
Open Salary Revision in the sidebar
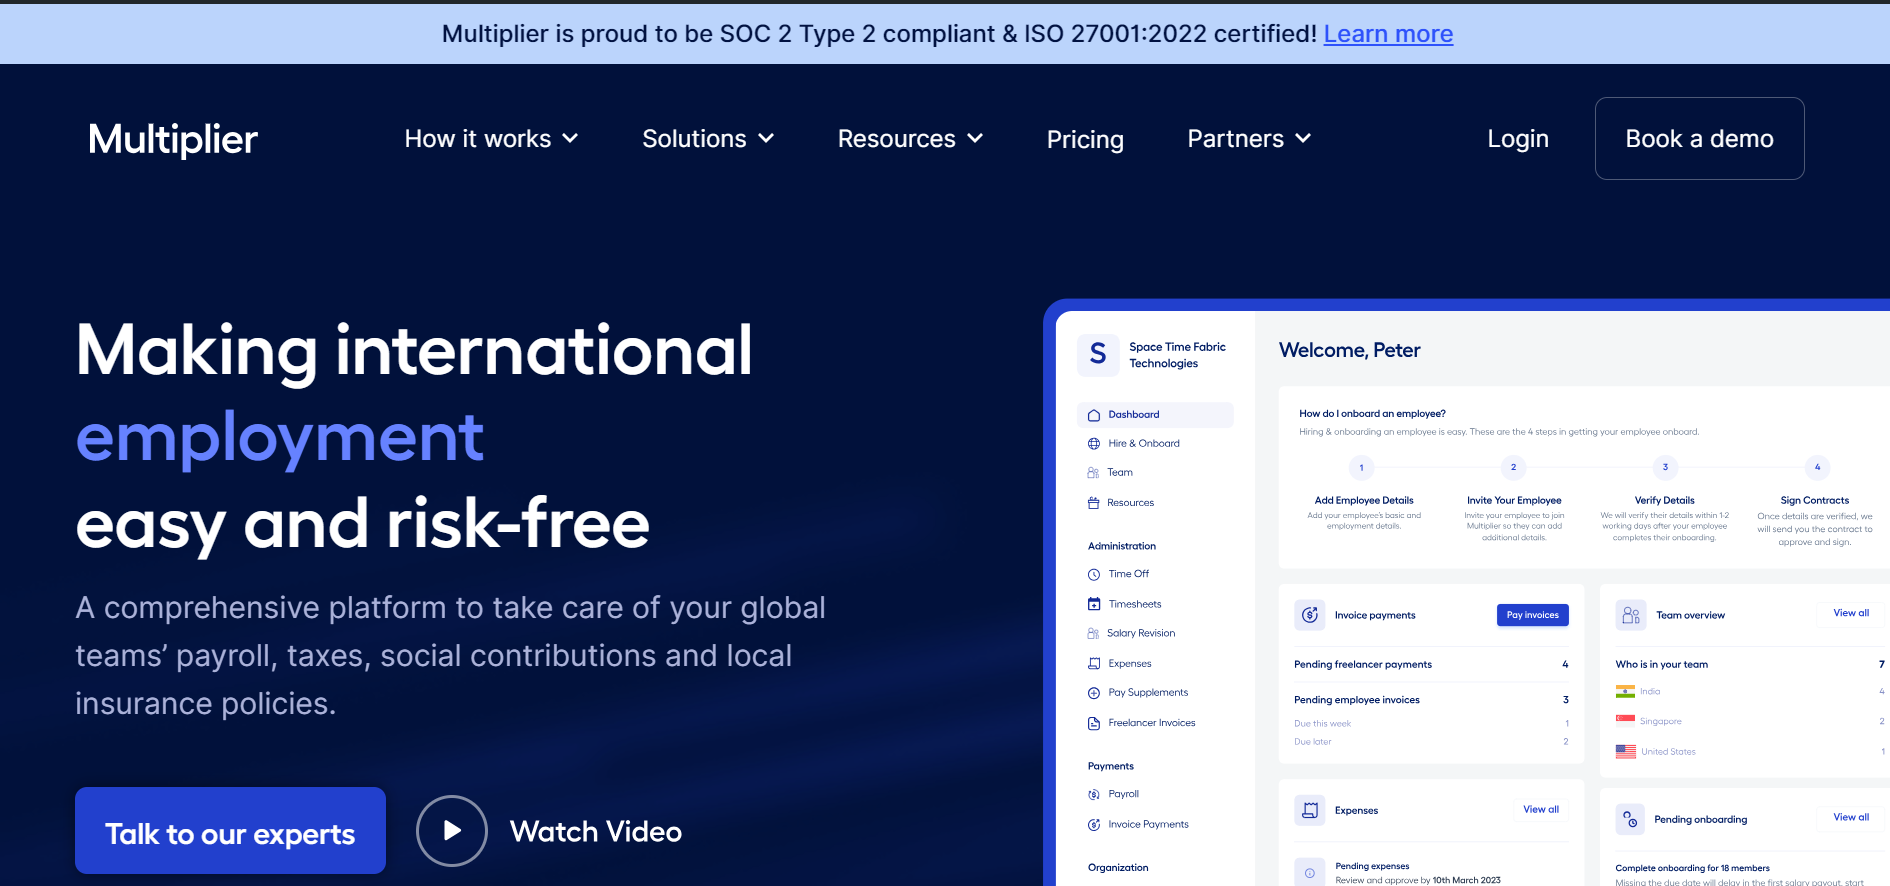1141,633
